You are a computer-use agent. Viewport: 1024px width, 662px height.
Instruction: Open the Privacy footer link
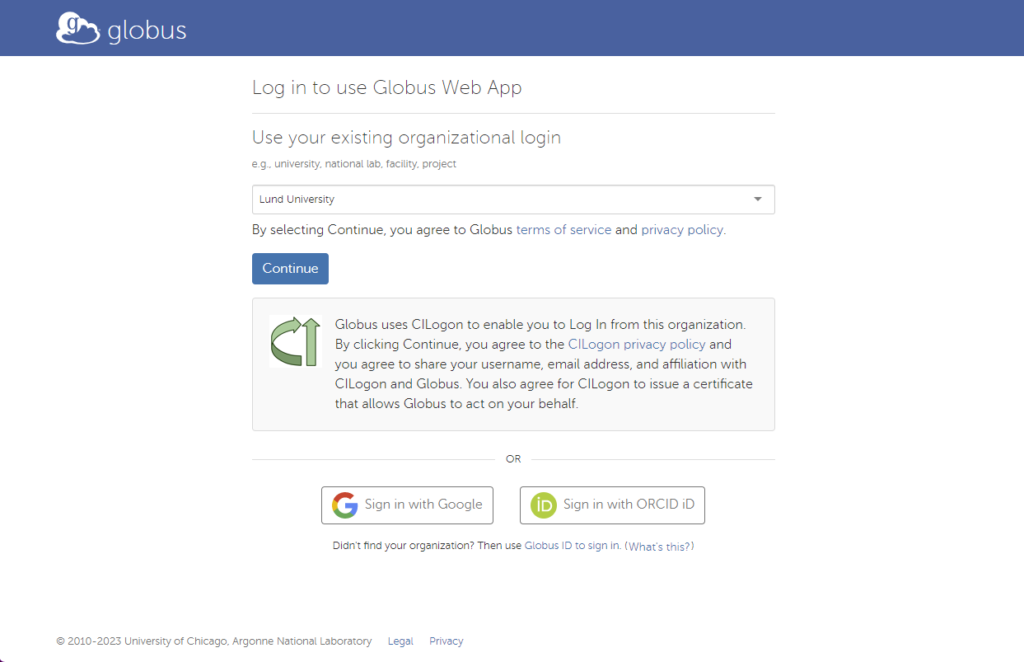446,641
